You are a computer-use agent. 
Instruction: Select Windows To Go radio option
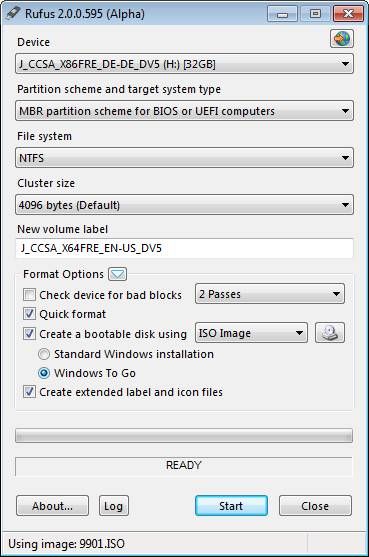[44, 373]
